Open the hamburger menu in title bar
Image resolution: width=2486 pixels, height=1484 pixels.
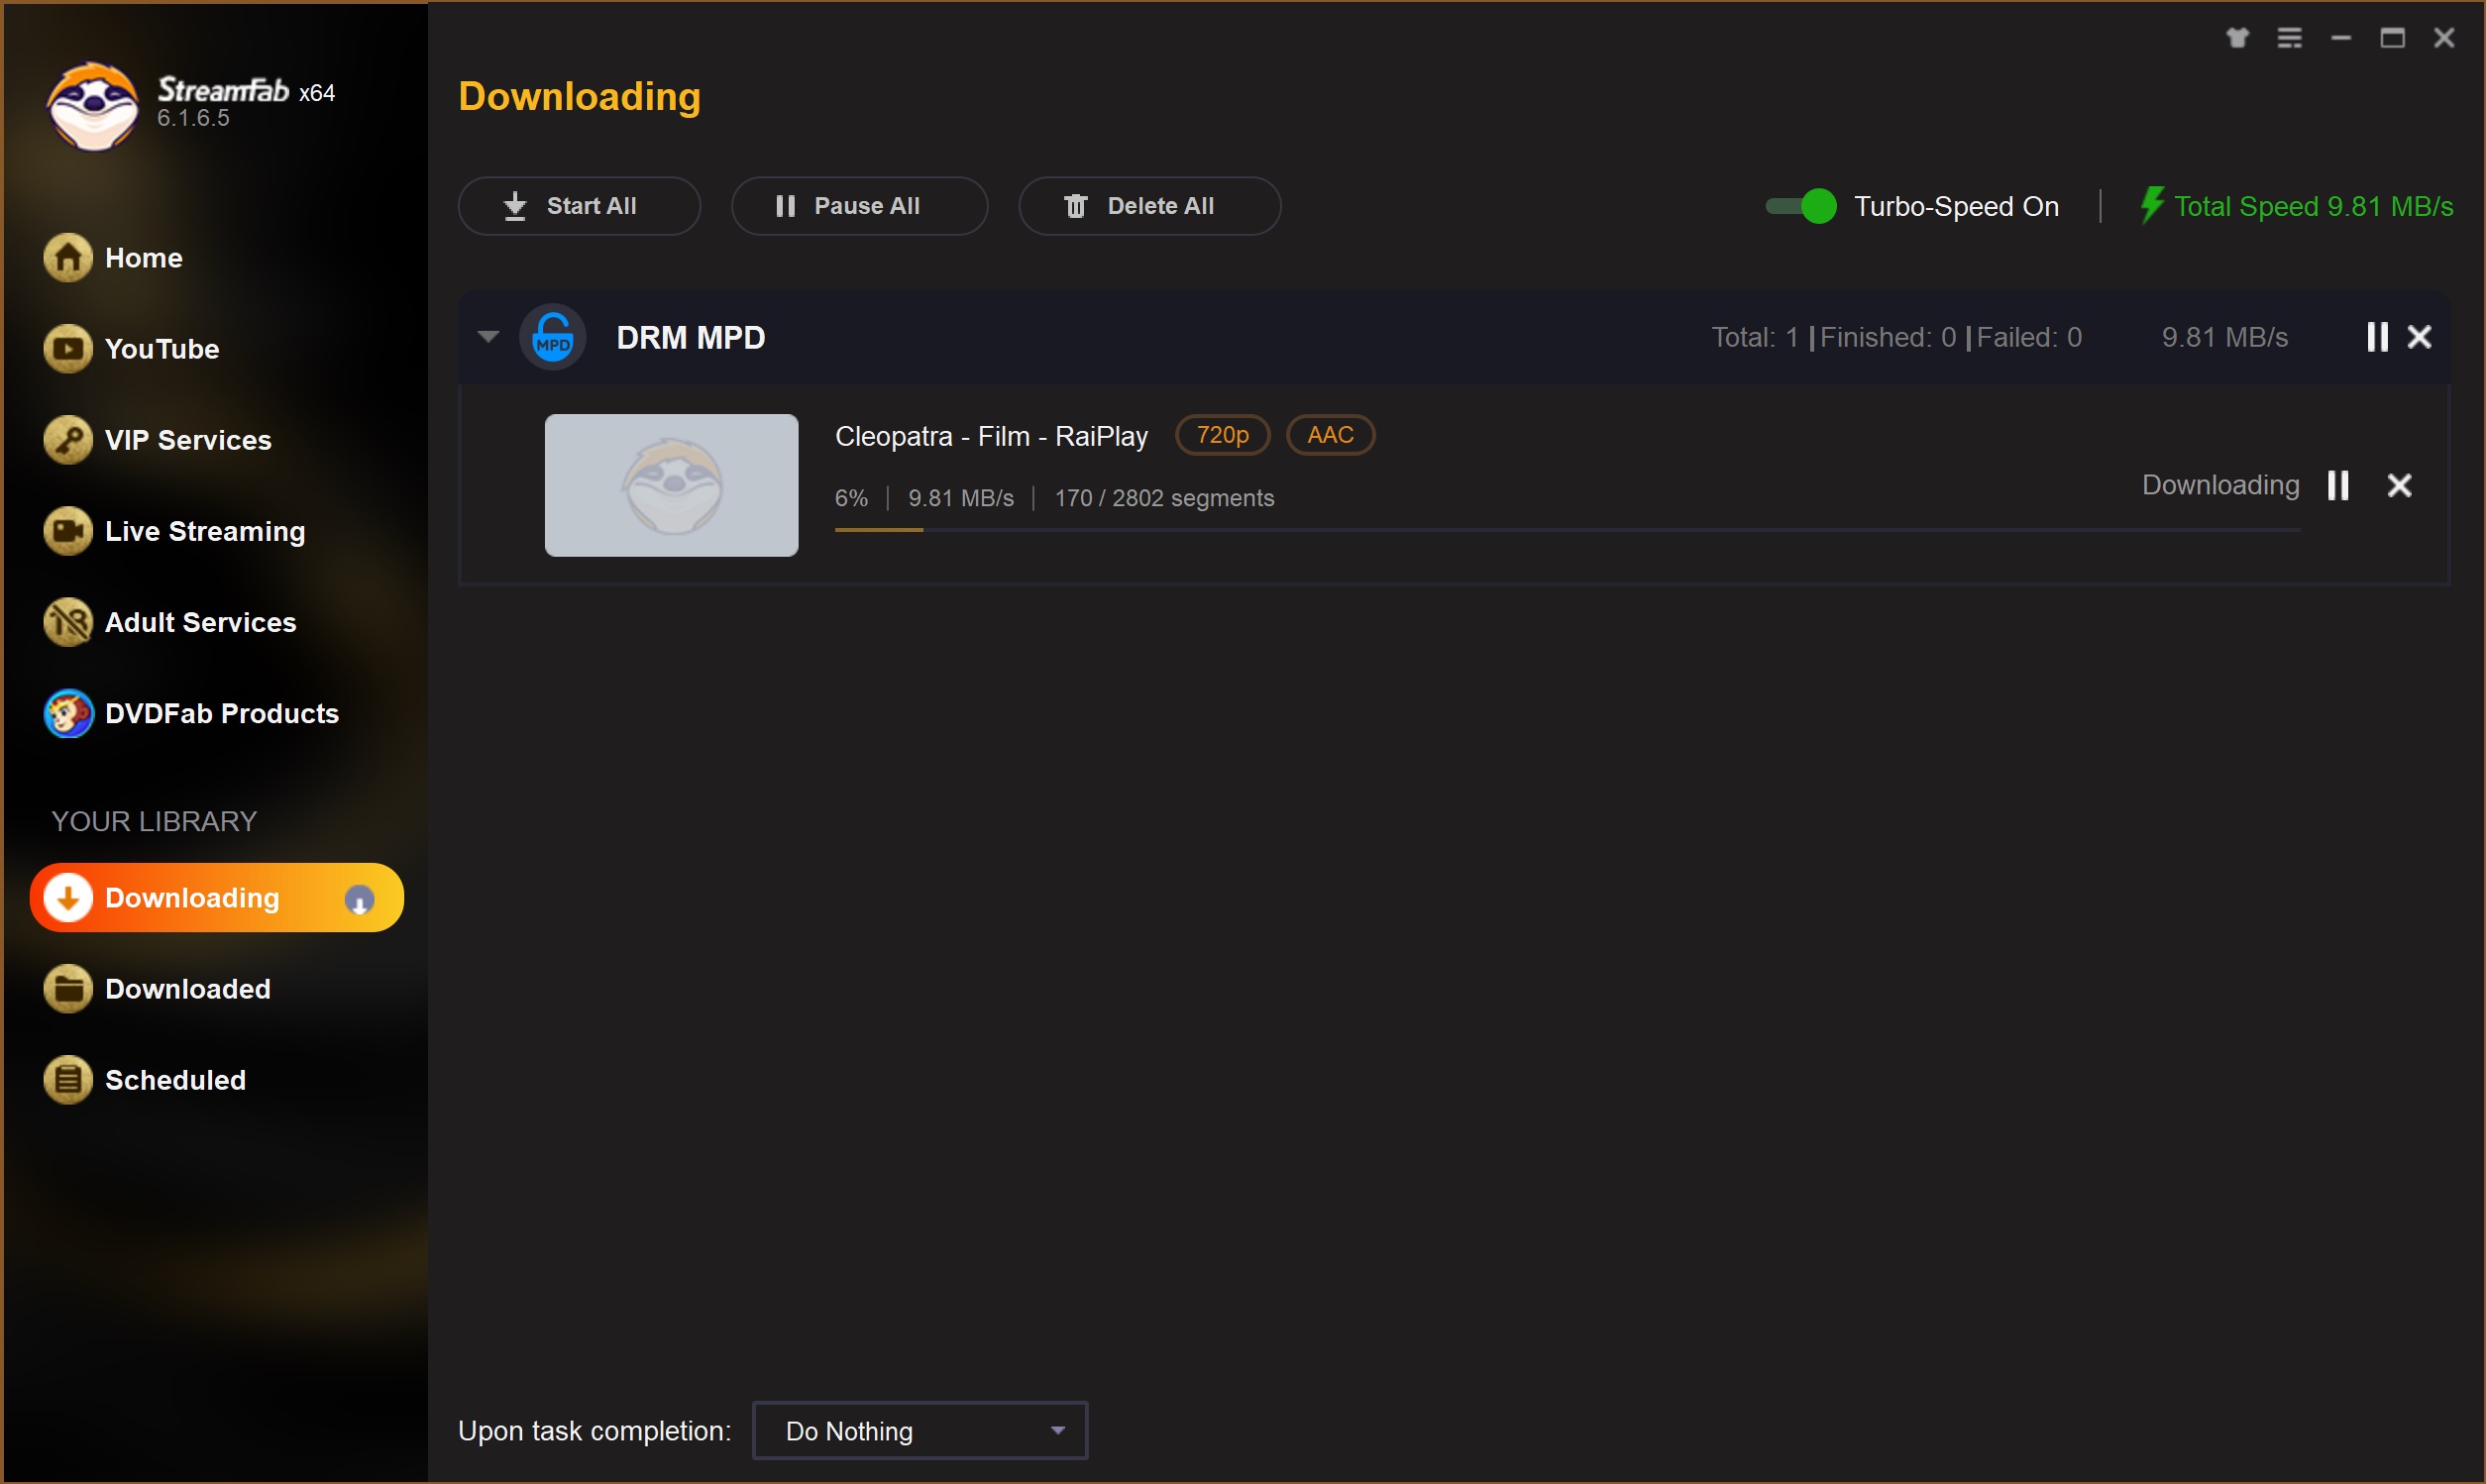(2289, 38)
